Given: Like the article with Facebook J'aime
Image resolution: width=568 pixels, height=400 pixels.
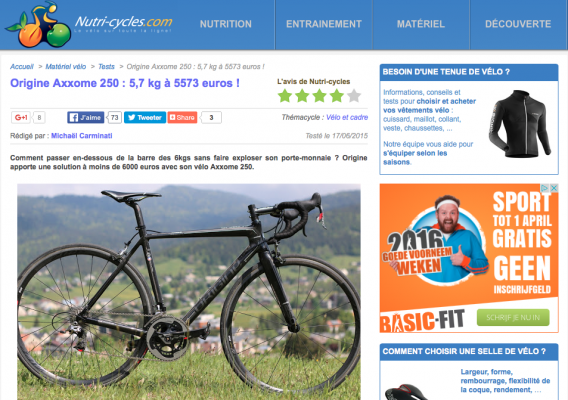Looking at the screenshot, I should coord(85,117).
